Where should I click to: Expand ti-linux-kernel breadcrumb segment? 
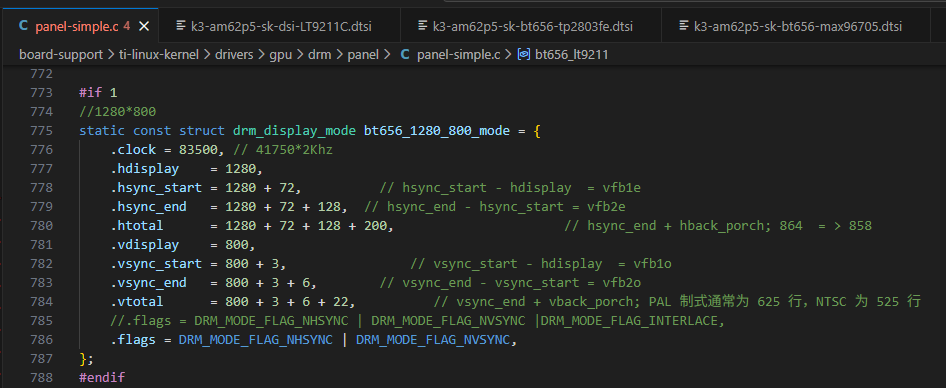(158, 55)
